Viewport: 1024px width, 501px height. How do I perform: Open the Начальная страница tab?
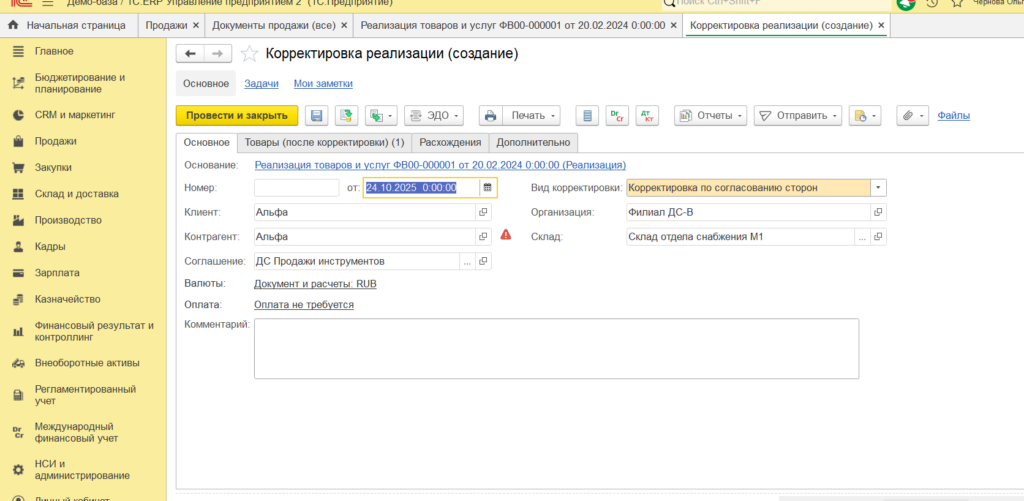pos(69,25)
